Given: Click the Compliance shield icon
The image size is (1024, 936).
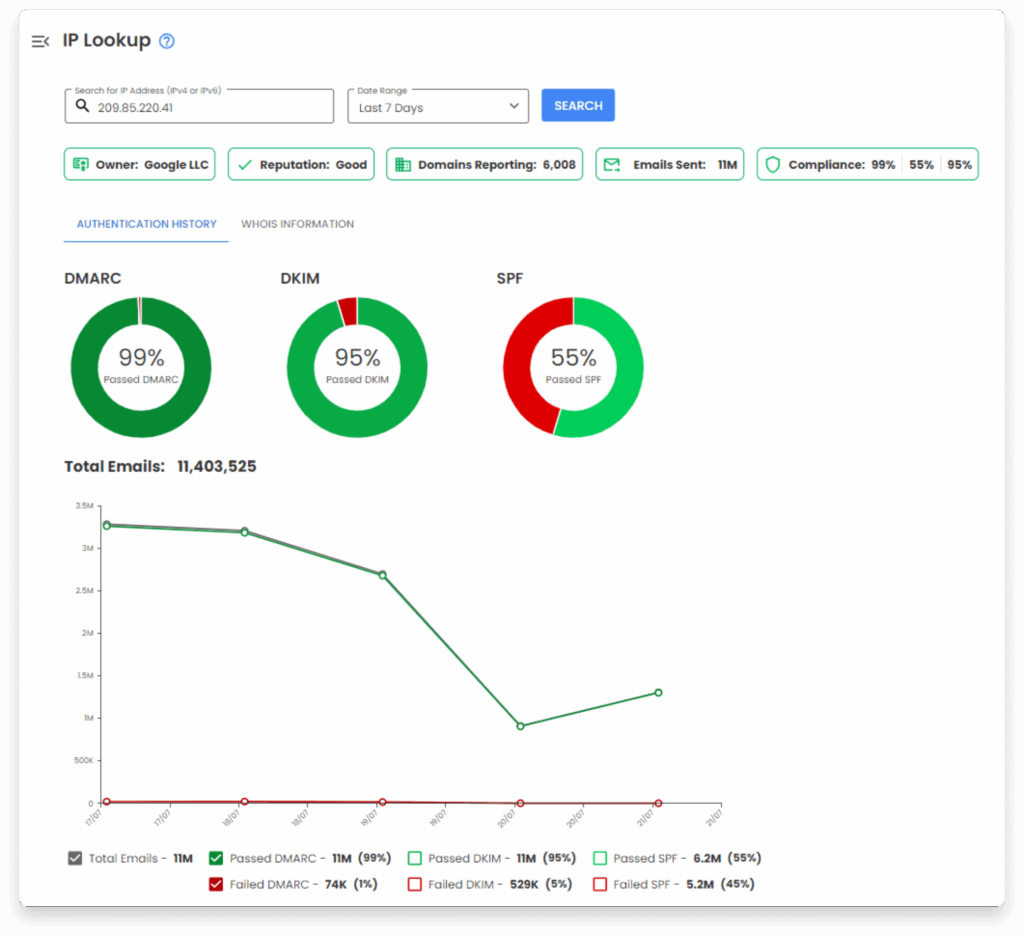Looking at the screenshot, I should coord(772,165).
